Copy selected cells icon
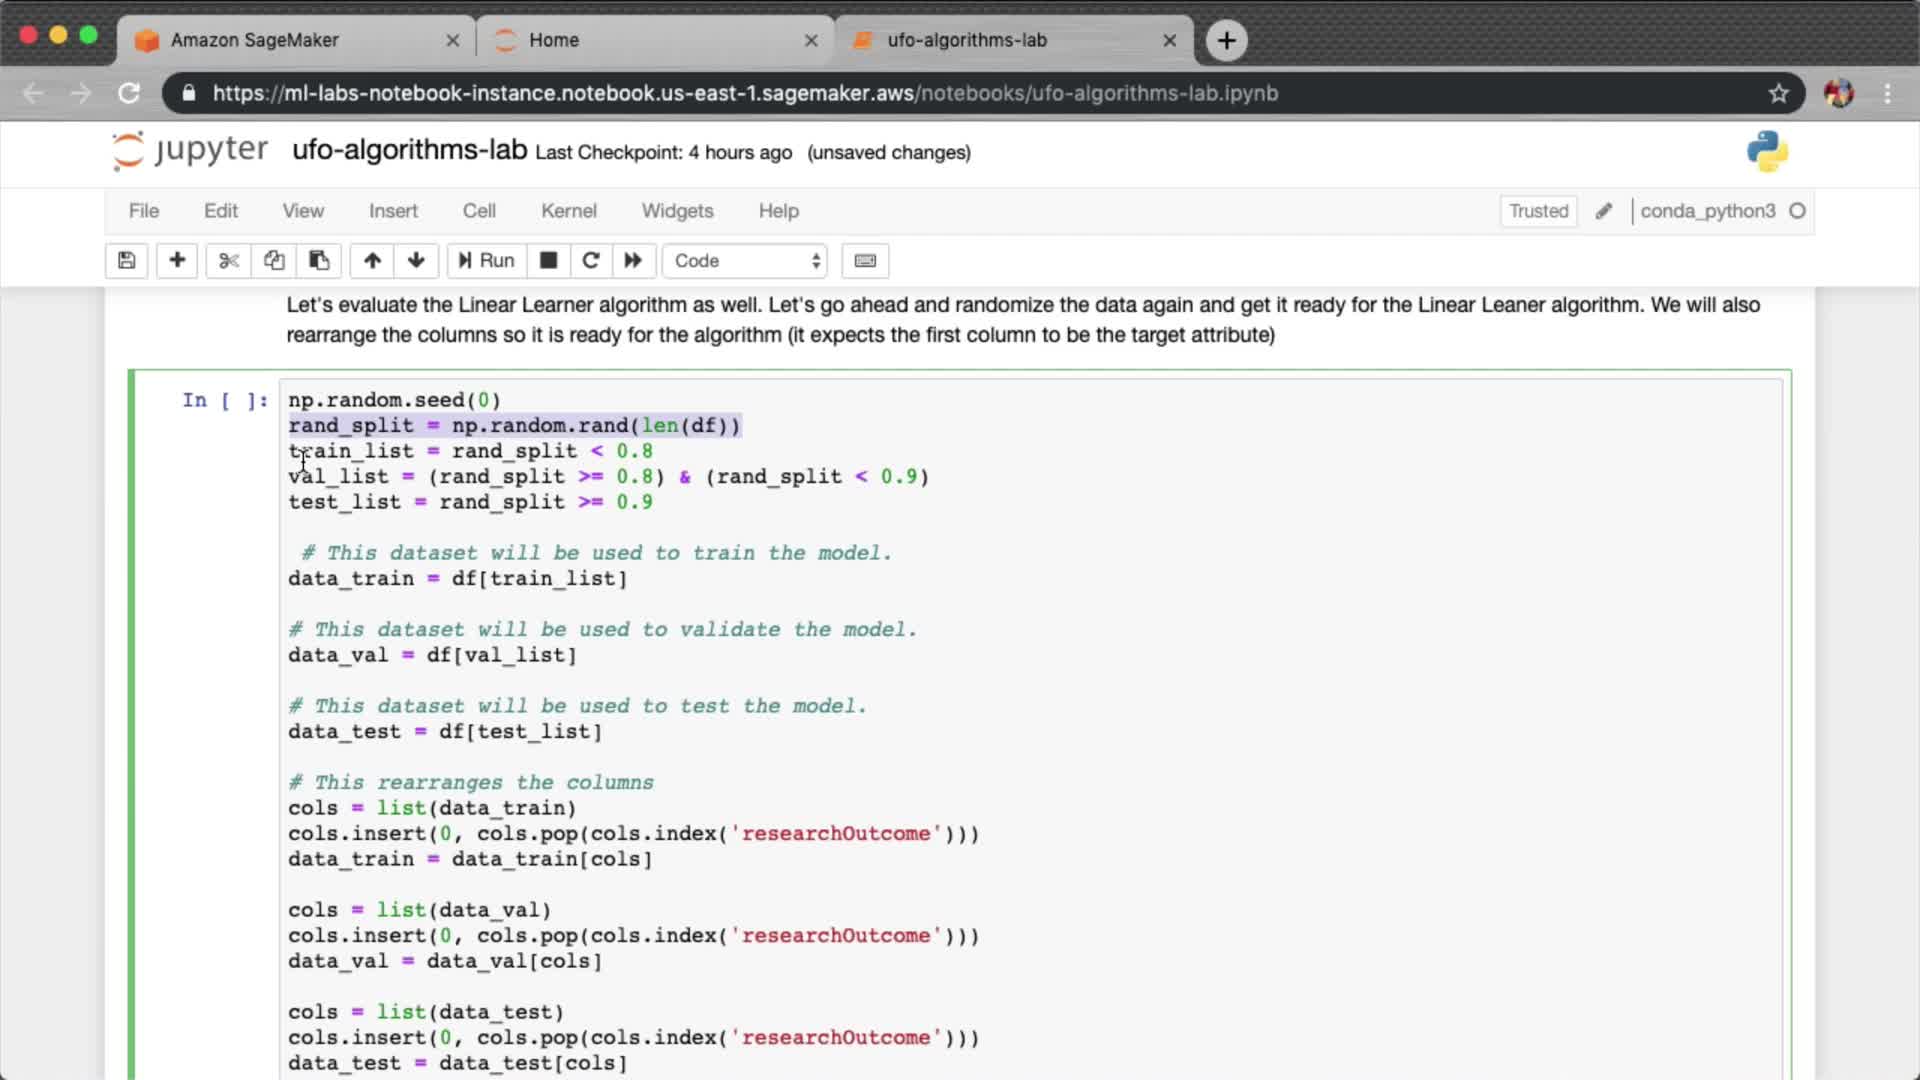The image size is (1920, 1080). coord(274,261)
